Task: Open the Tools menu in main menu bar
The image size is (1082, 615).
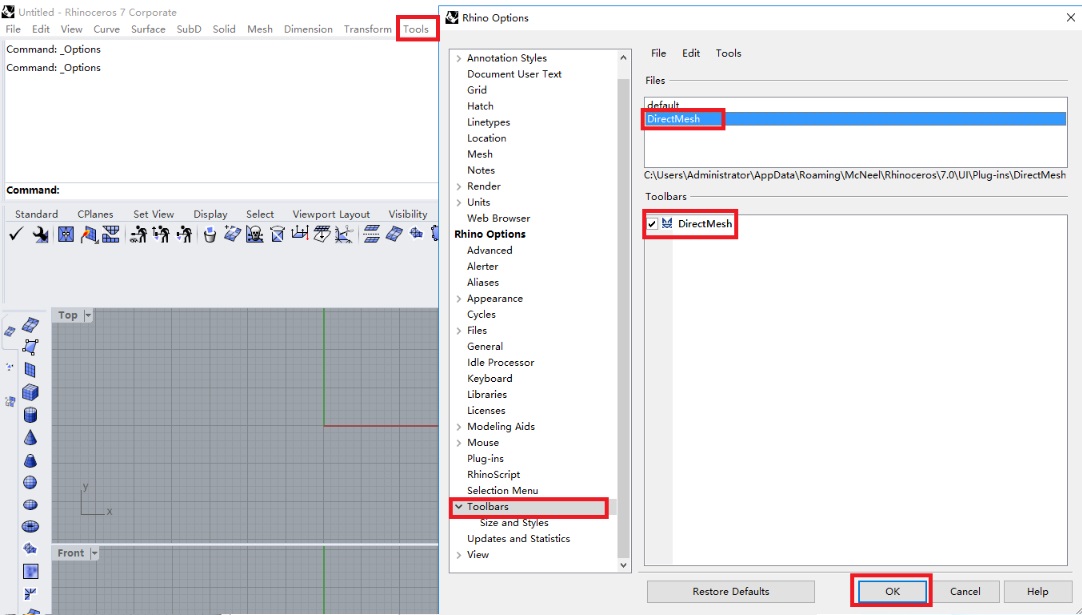Action: pos(416,29)
